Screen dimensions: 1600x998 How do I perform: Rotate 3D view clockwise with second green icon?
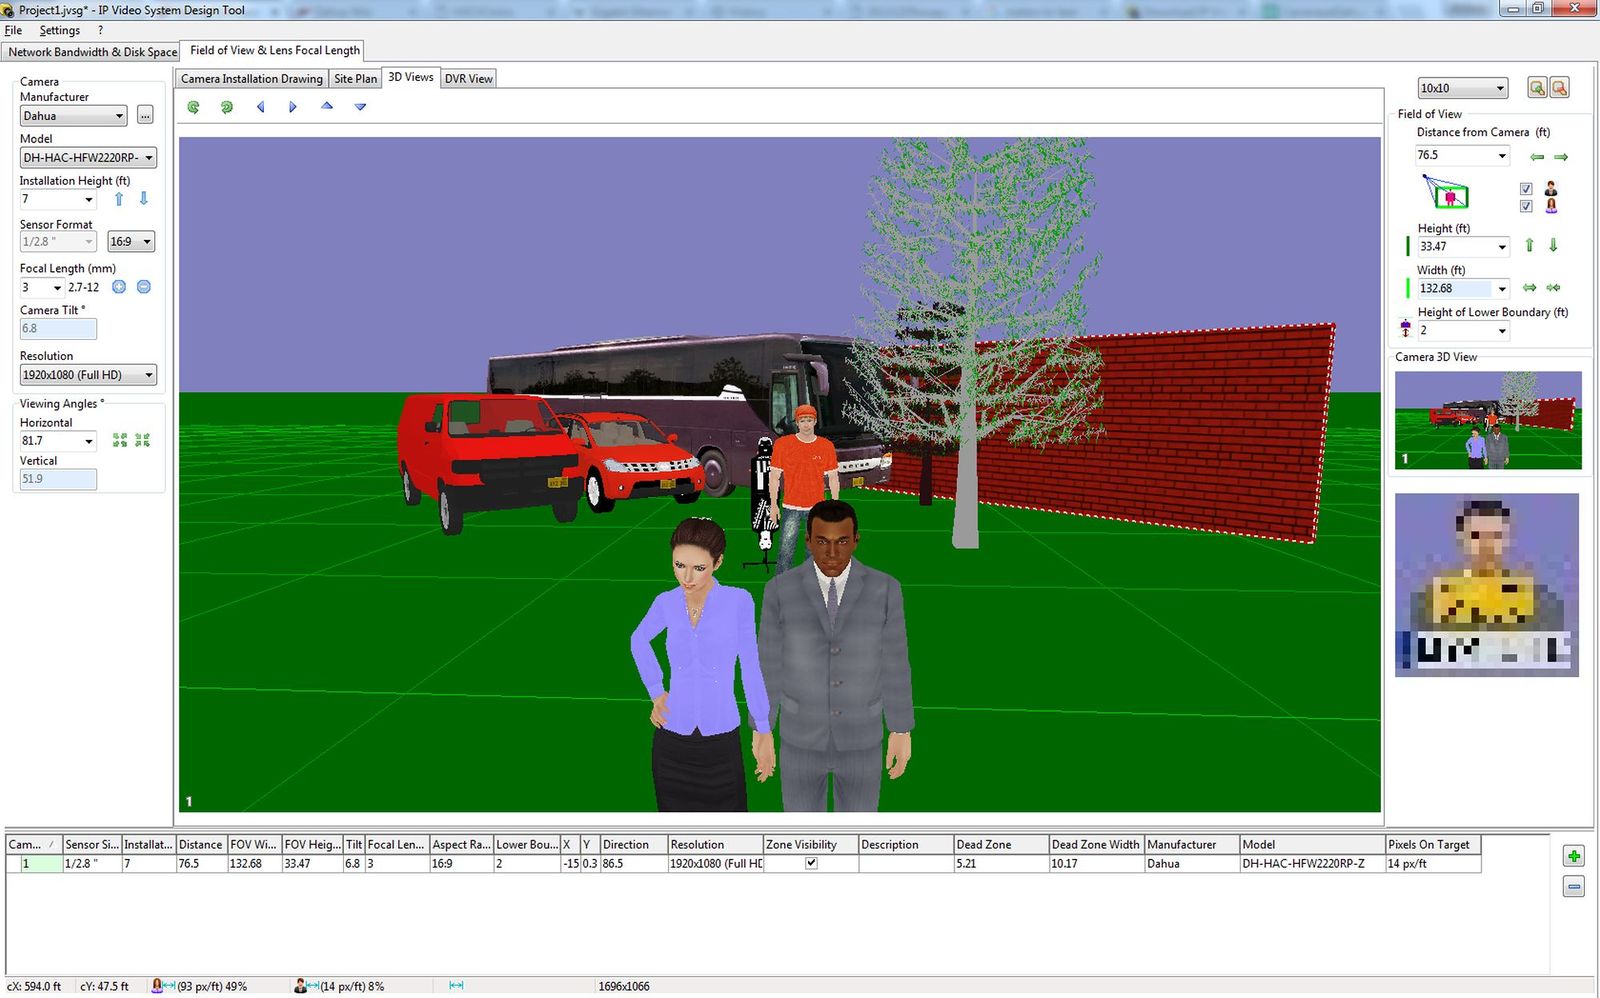tap(227, 107)
